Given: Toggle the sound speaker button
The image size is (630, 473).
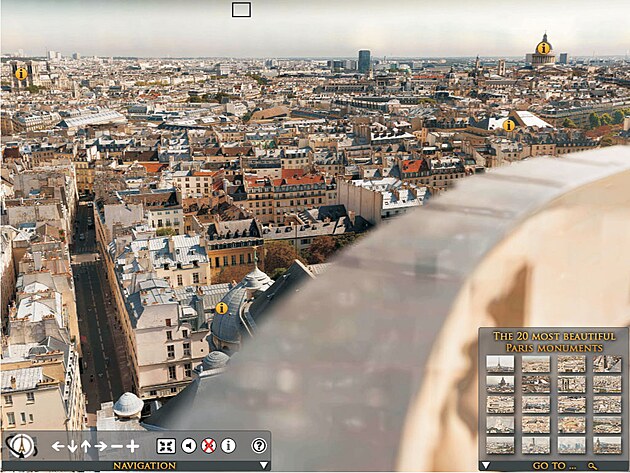Looking at the screenshot, I should click(x=188, y=446).
